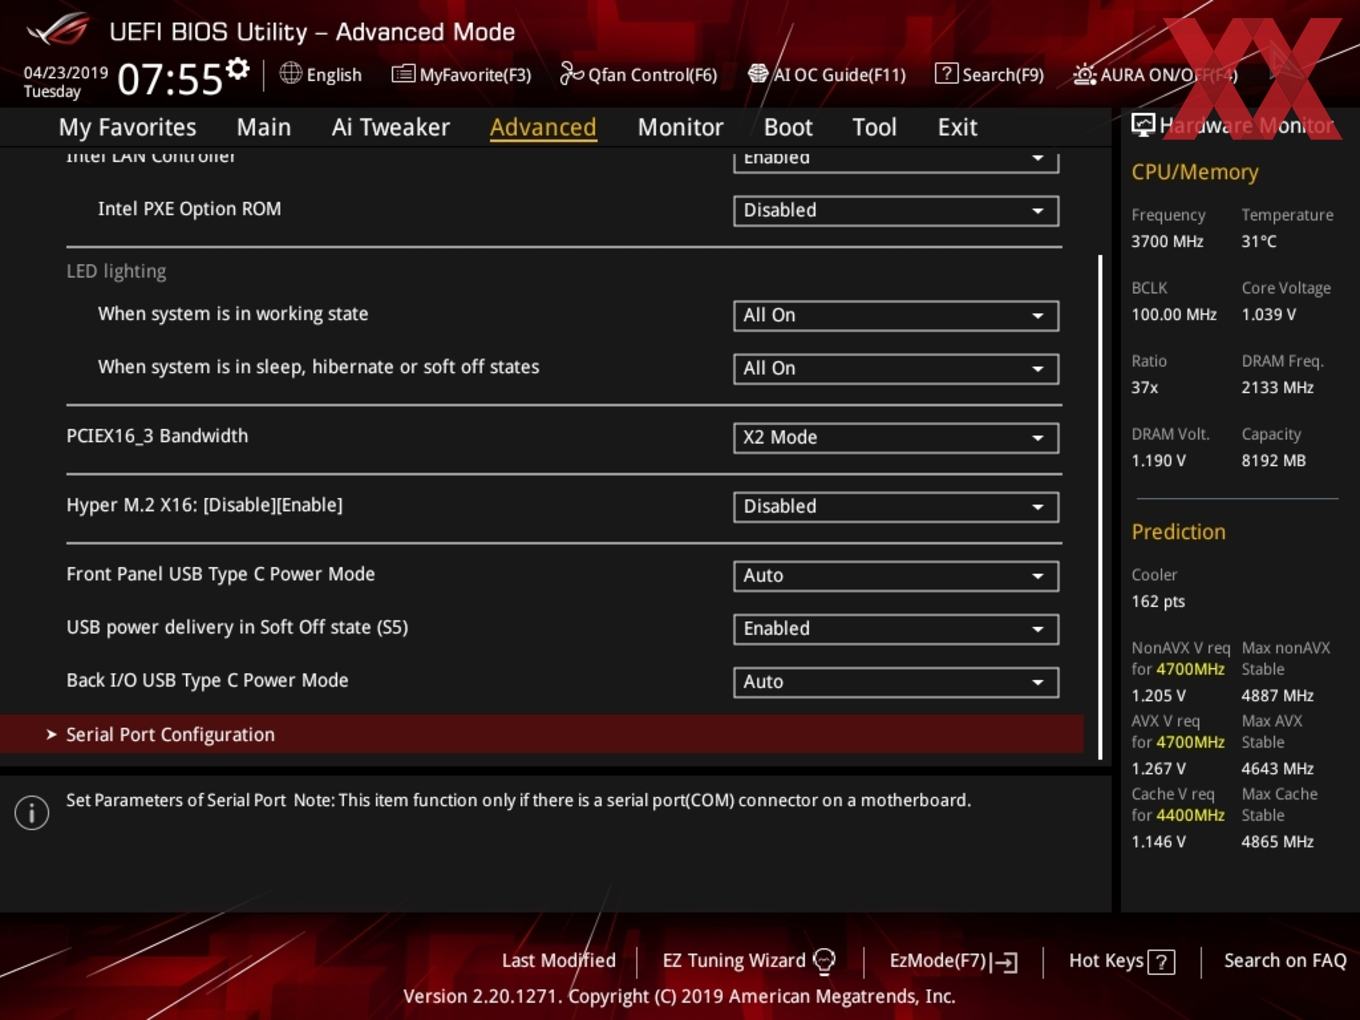The width and height of the screenshot is (1360, 1020).
Task: Click the 8192 MB capacity value
Action: 1273,460
